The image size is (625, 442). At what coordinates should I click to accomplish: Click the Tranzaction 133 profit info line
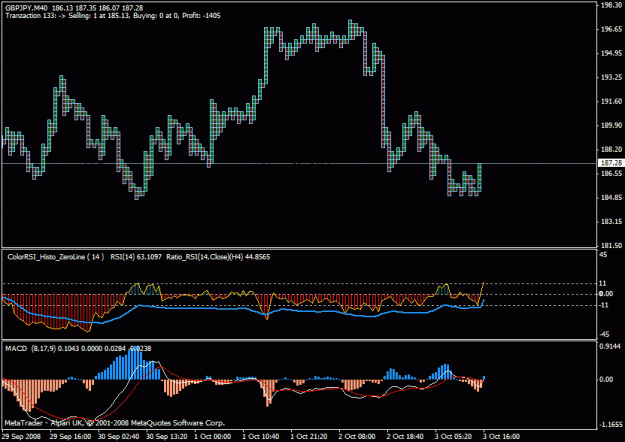pos(113,16)
